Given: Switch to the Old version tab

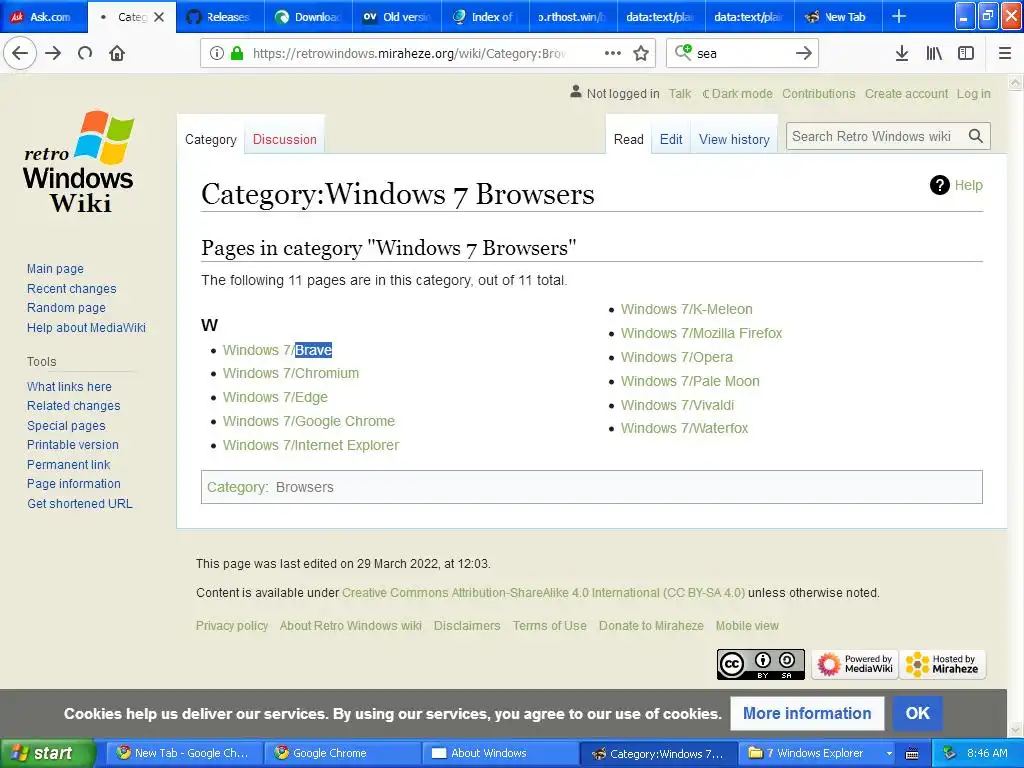Looking at the screenshot, I should [397, 17].
